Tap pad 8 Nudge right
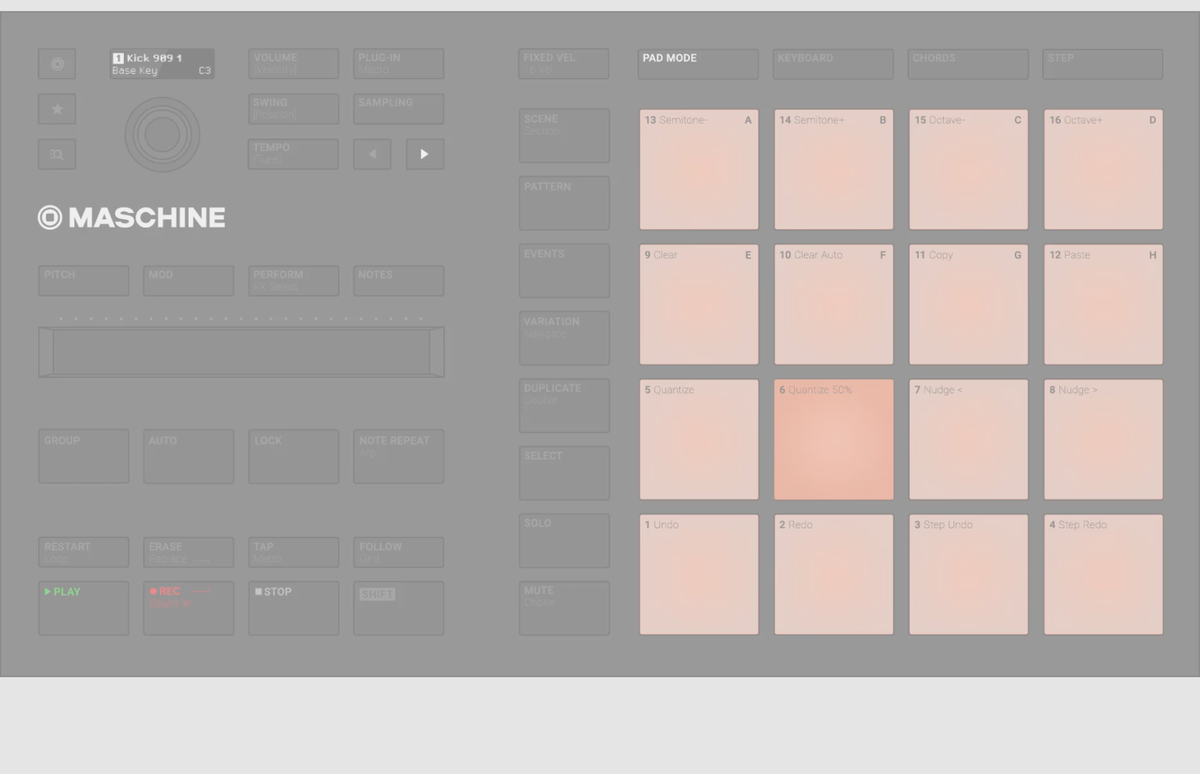Screen dimensions: 1200x774 (x=1104, y=440)
